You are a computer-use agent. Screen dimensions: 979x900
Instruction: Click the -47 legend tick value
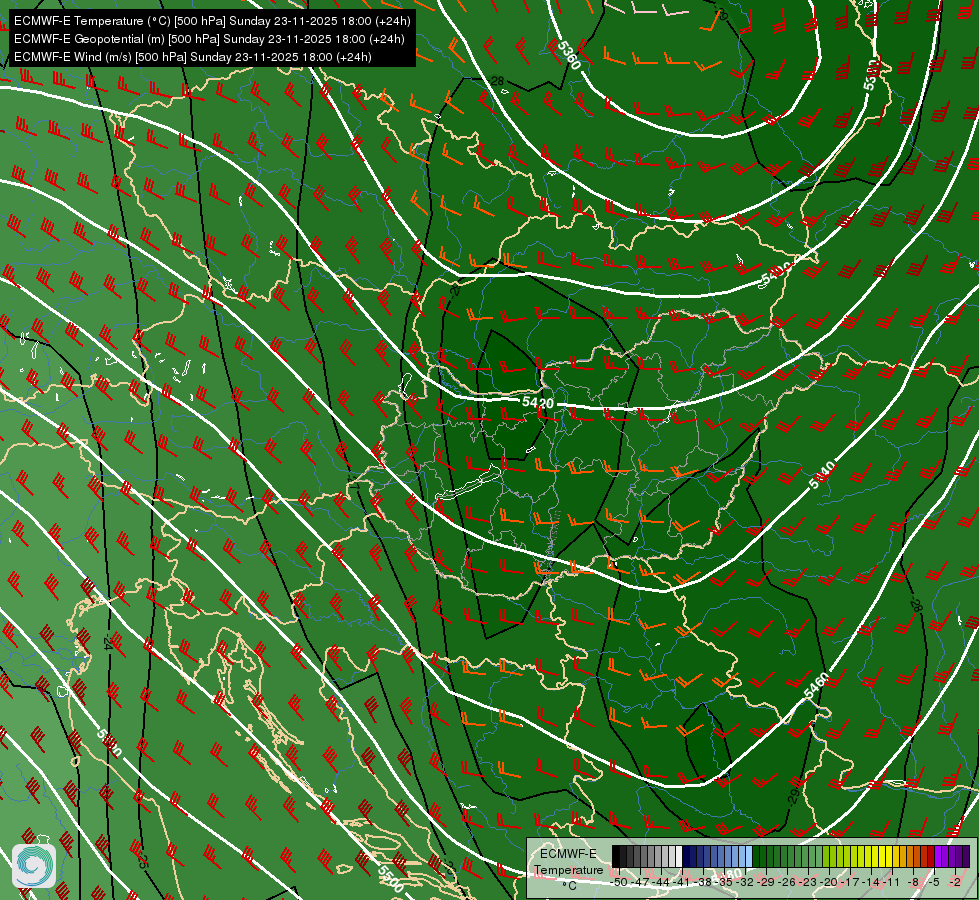pyautogui.click(x=640, y=882)
